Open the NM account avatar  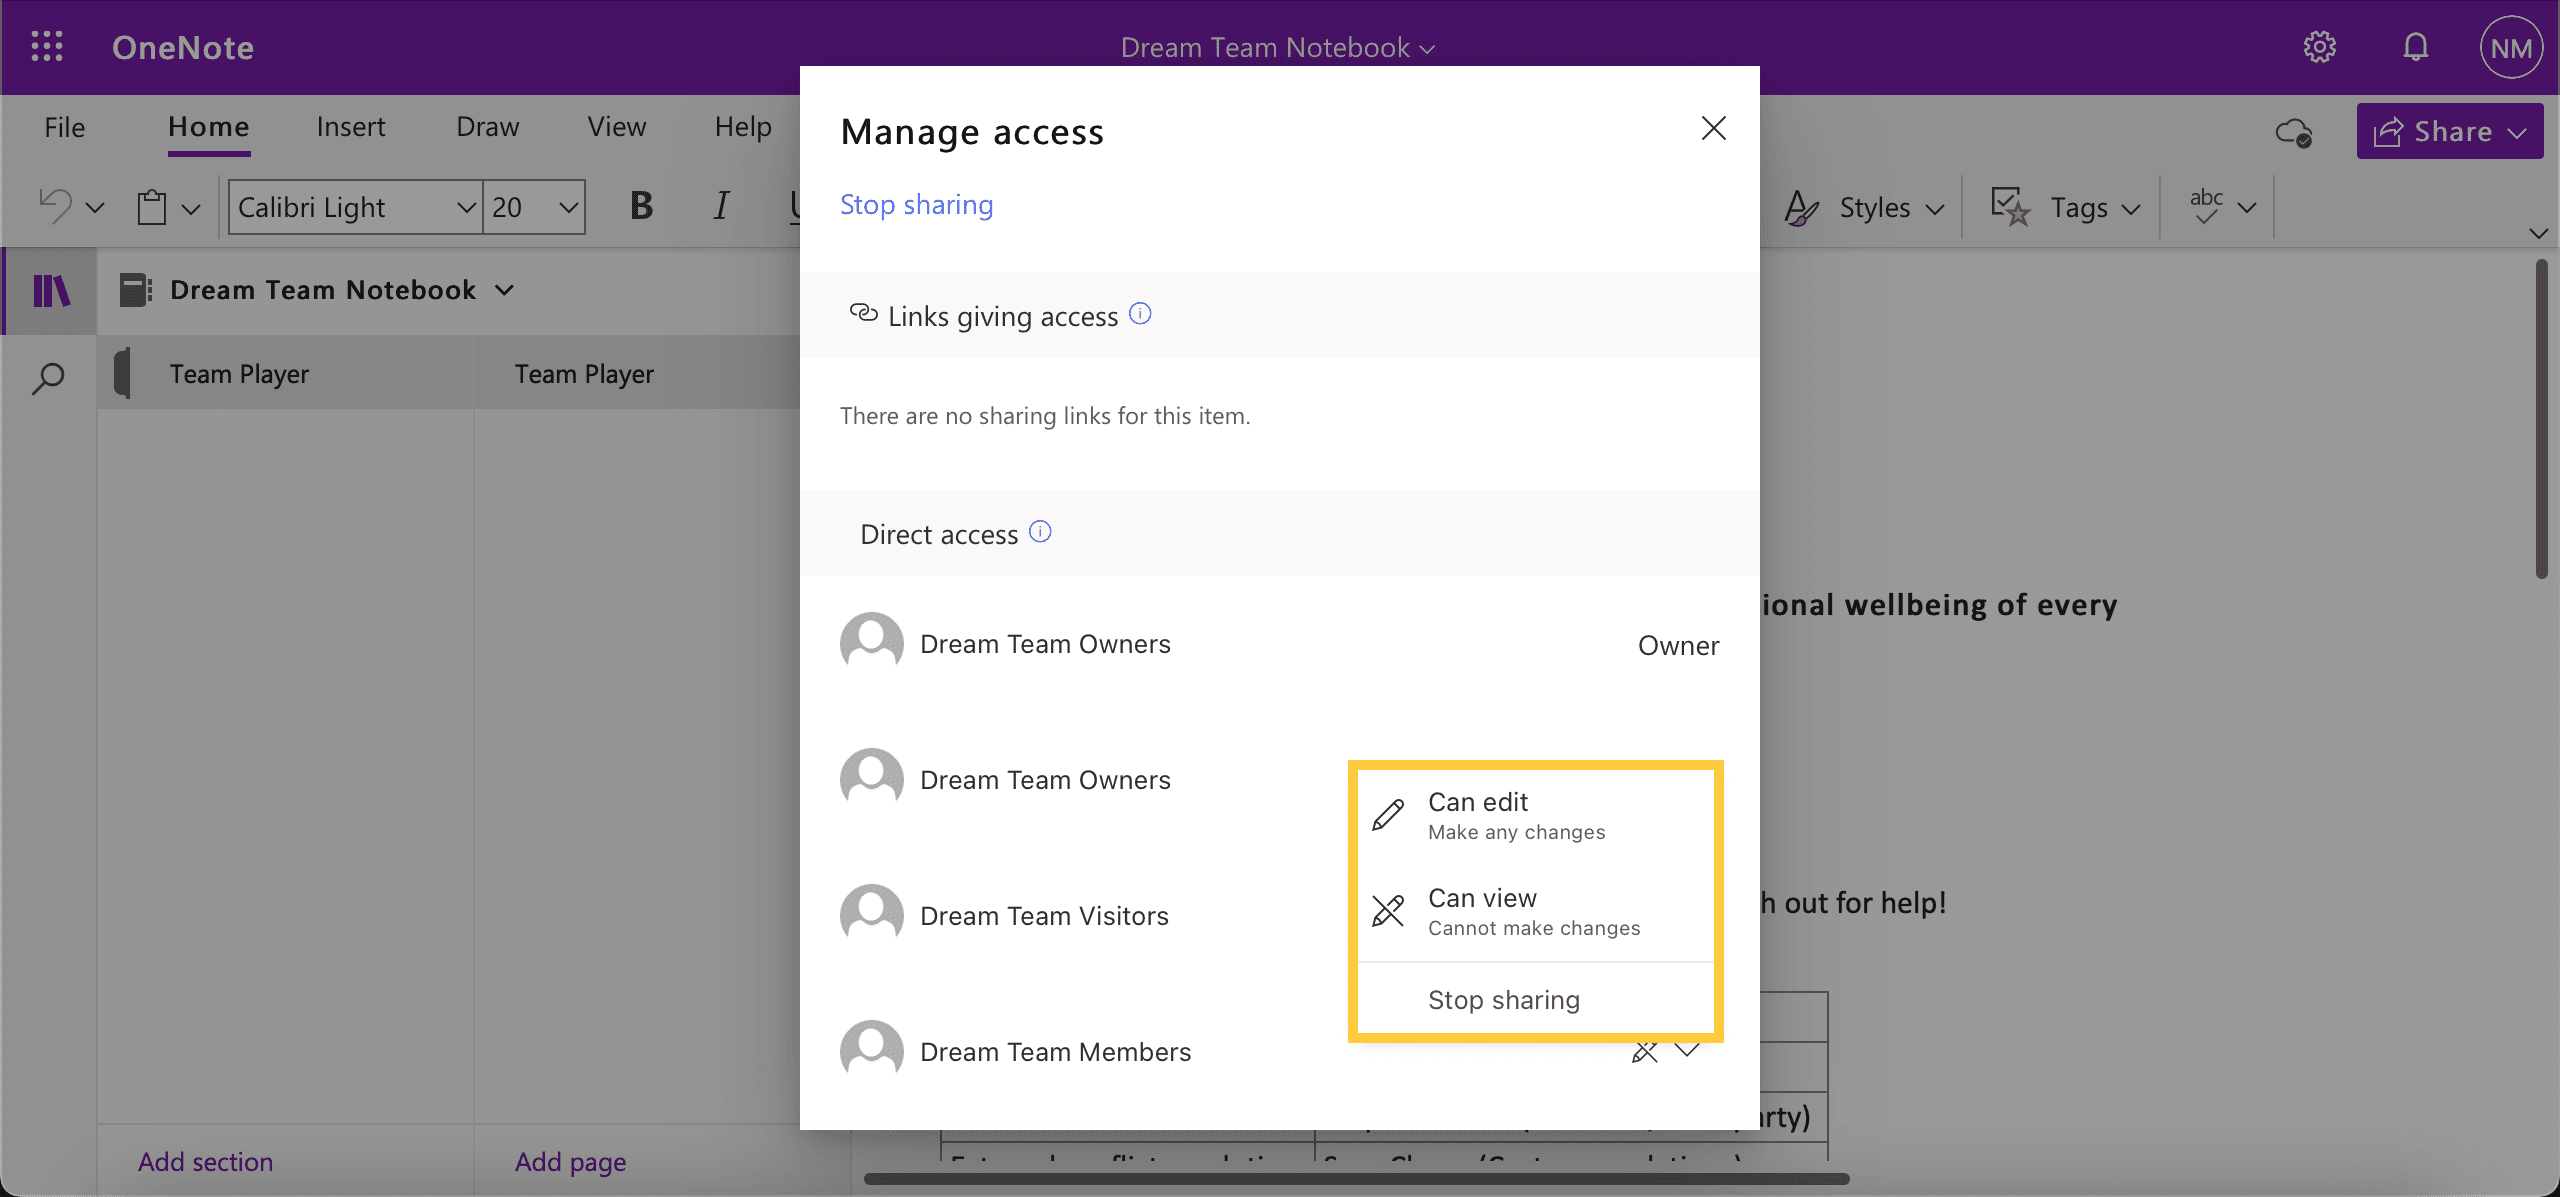2511,47
